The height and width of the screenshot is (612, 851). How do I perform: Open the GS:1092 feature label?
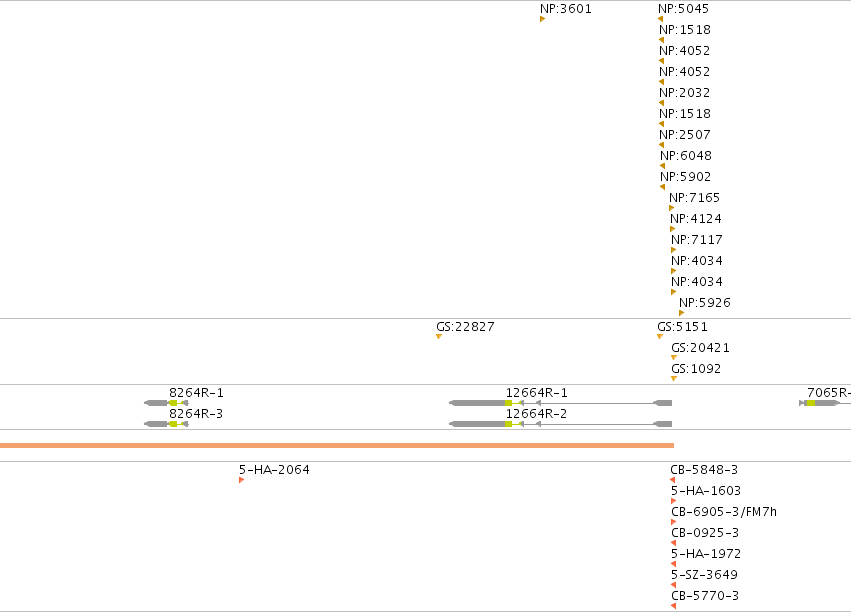coord(696,369)
